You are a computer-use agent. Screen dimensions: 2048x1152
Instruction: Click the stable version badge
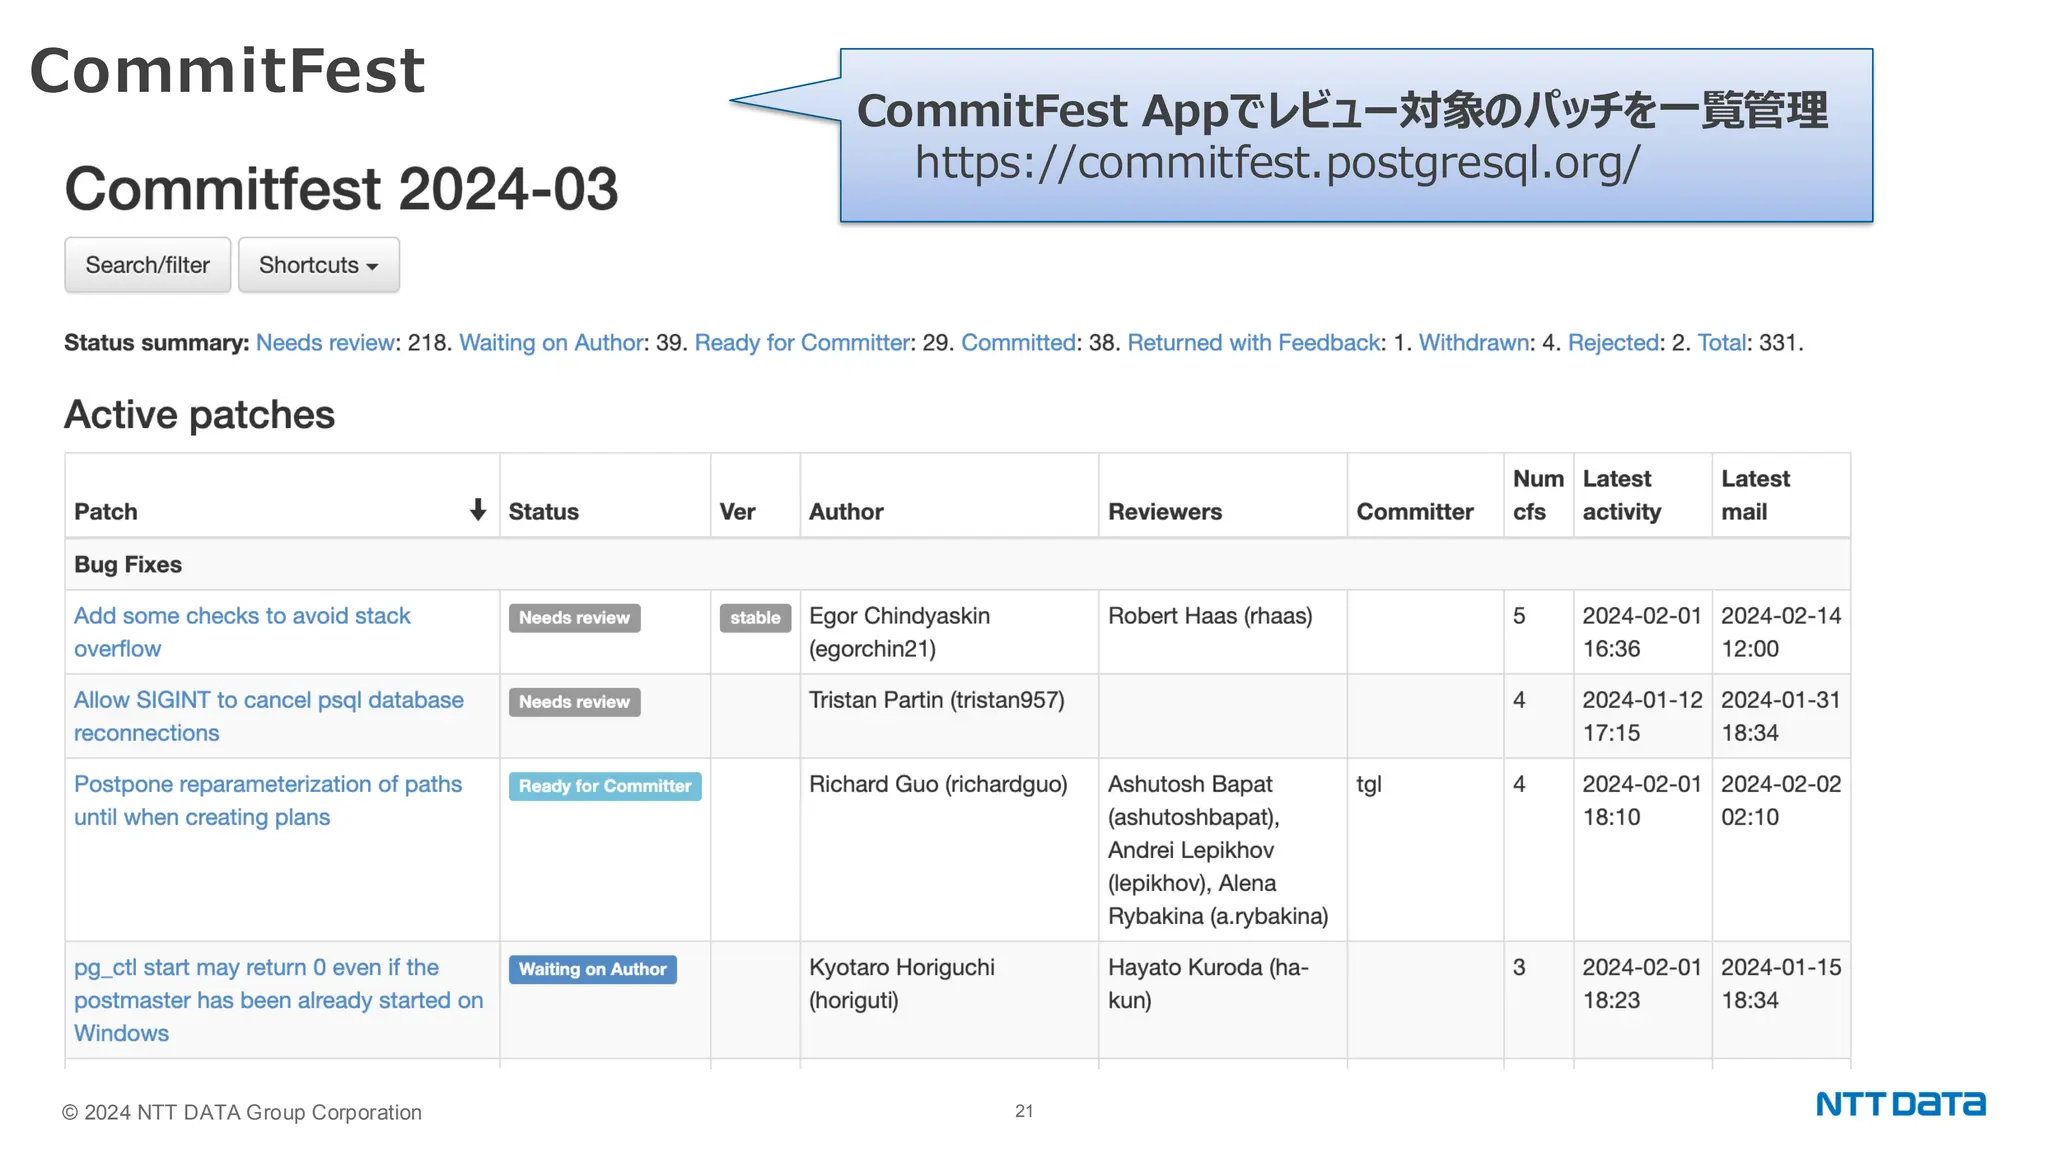click(x=755, y=618)
